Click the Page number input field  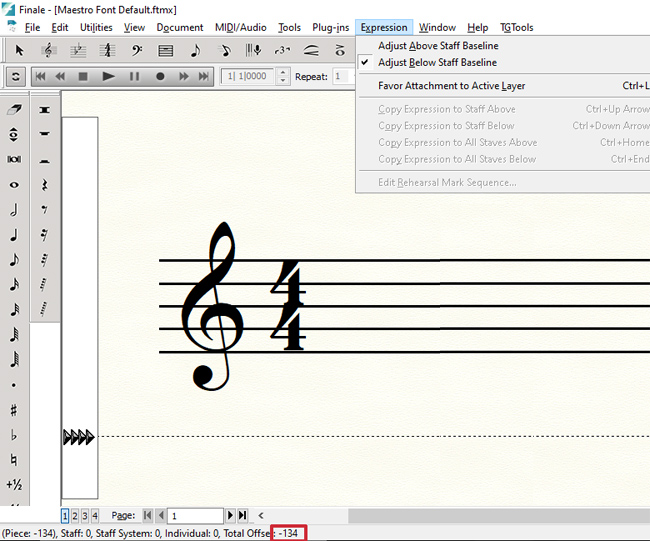pos(194,516)
